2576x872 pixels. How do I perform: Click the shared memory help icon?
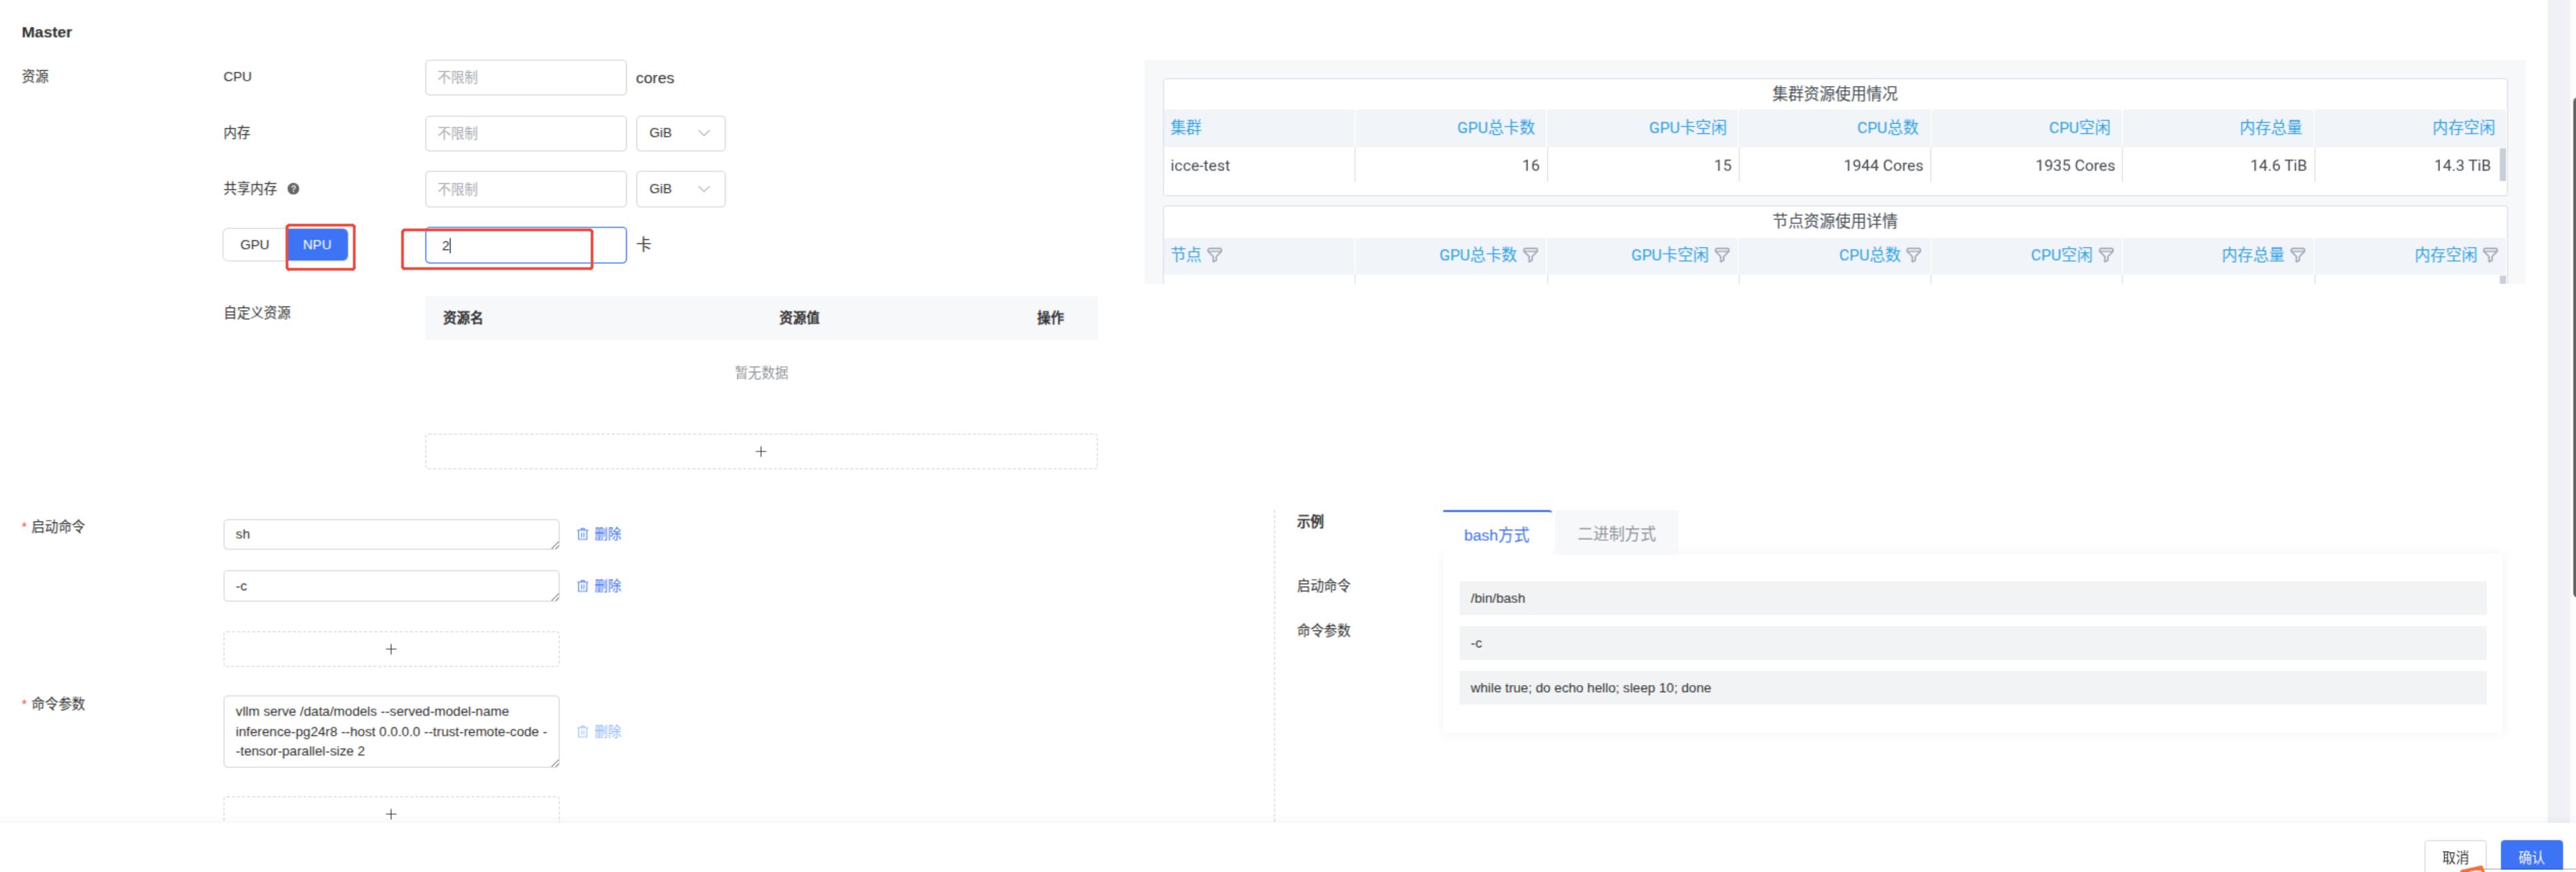[293, 189]
